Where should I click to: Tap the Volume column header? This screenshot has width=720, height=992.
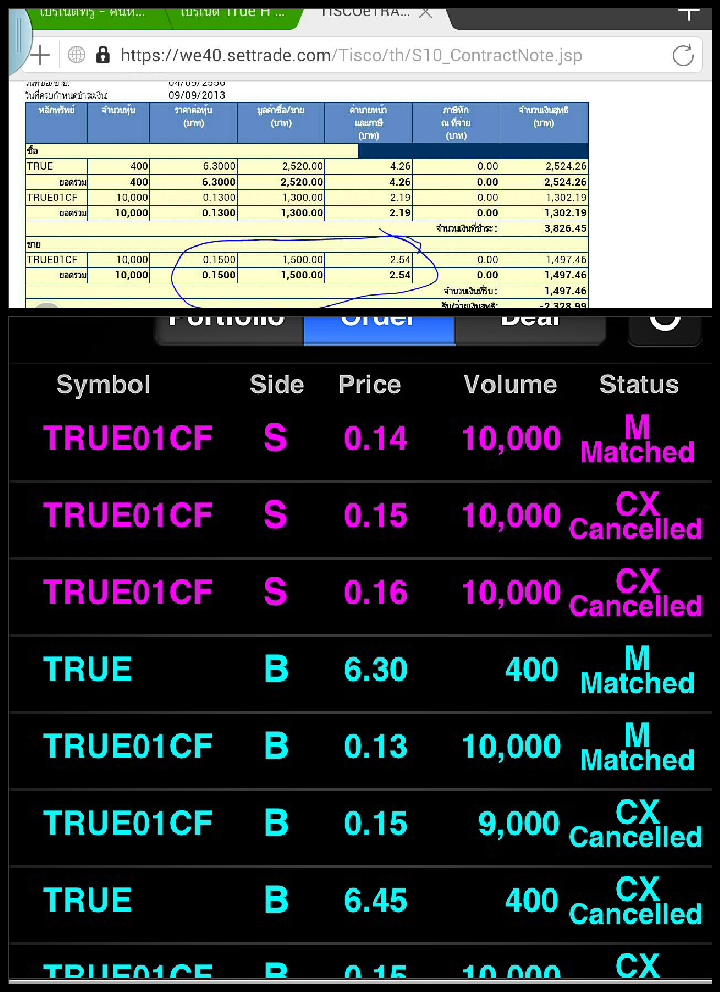click(x=510, y=385)
